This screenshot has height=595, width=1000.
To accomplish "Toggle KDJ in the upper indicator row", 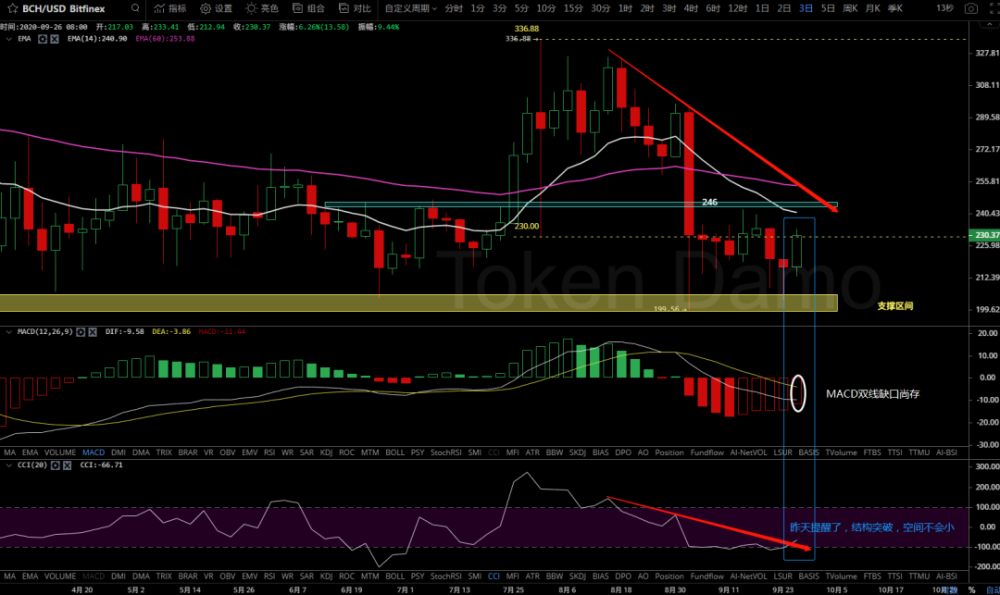I will point(326,452).
